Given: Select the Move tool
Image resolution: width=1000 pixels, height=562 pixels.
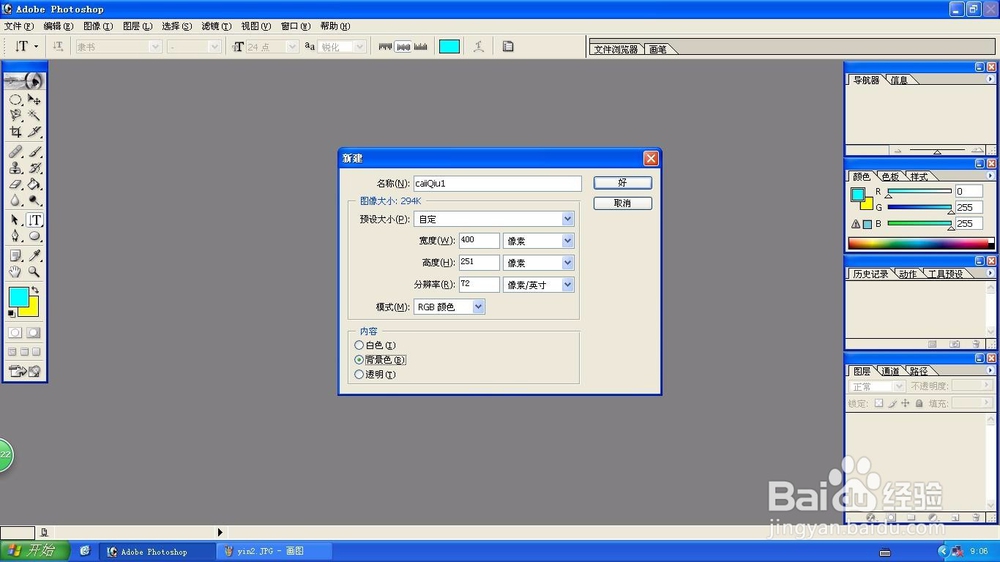Looking at the screenshot, I should (x=34, y=100).
